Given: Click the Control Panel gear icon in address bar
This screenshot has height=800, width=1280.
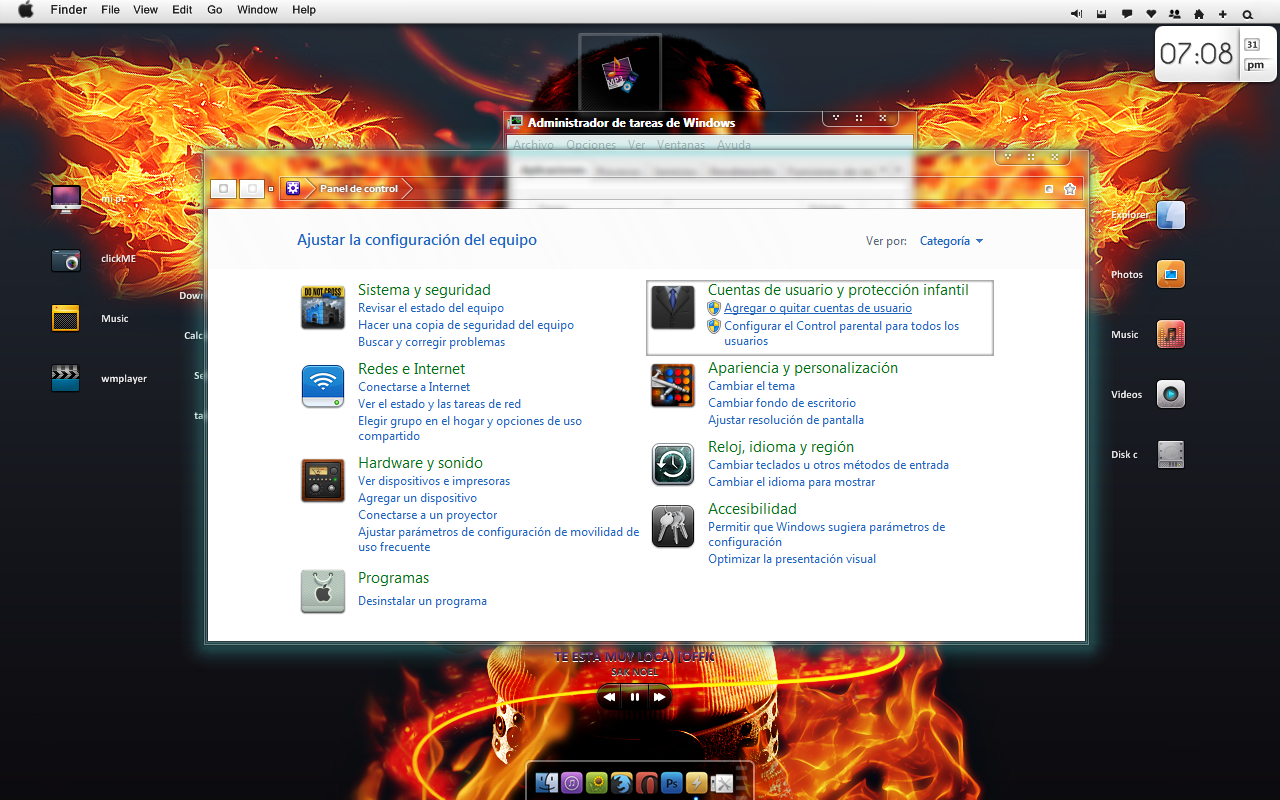Looking at the screenshot, I should pyautogui.click(x=293, y=188).
